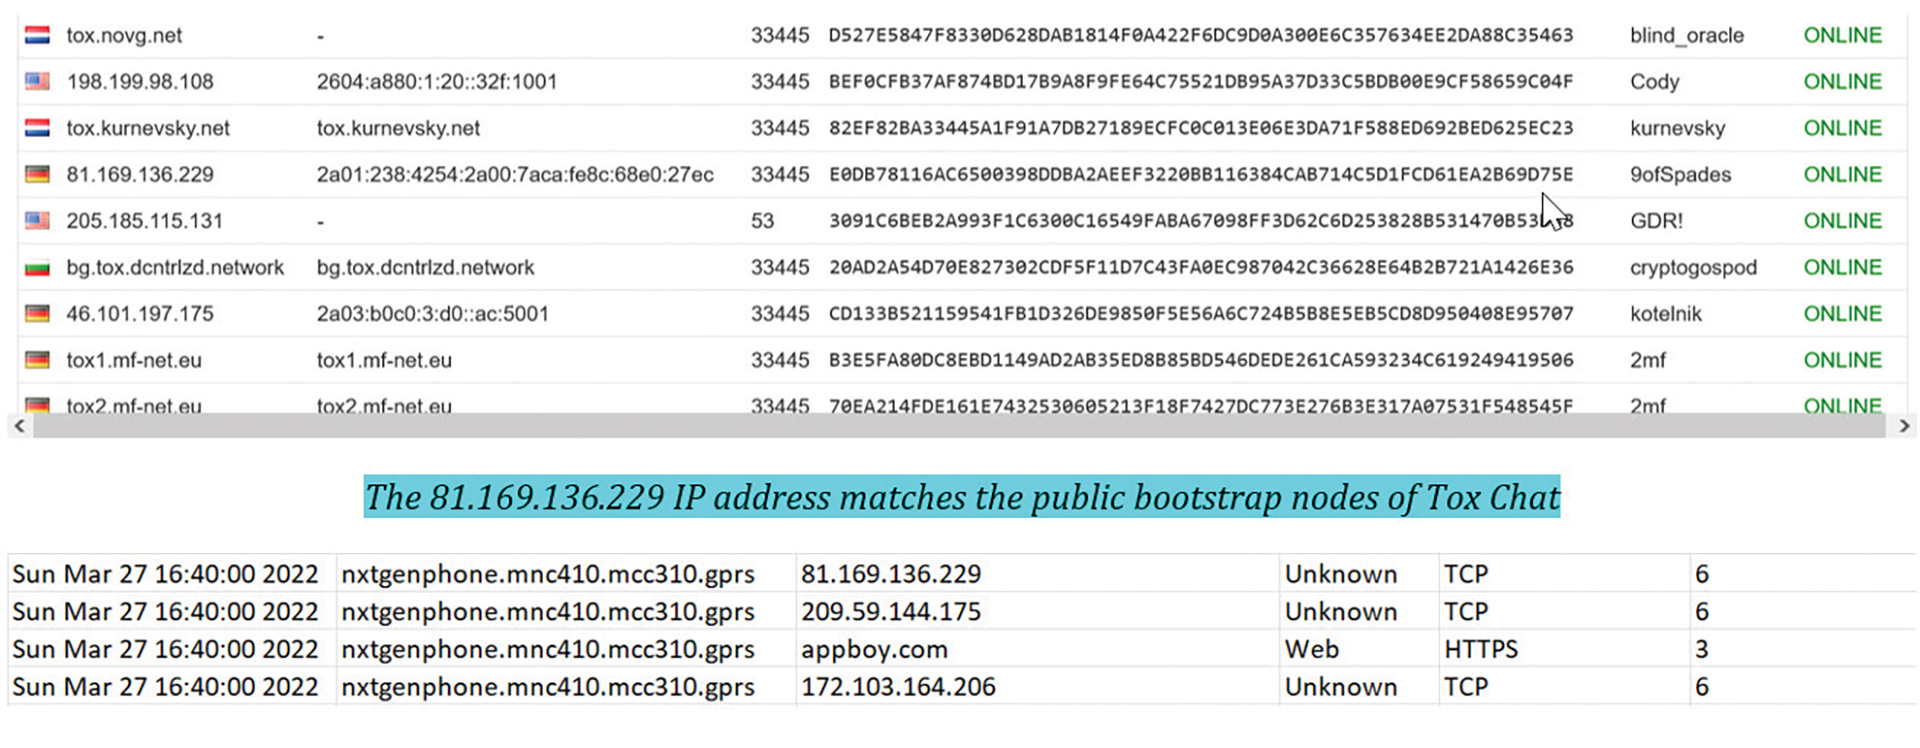Select port 53 in the GDR! row

coord(762,220)
